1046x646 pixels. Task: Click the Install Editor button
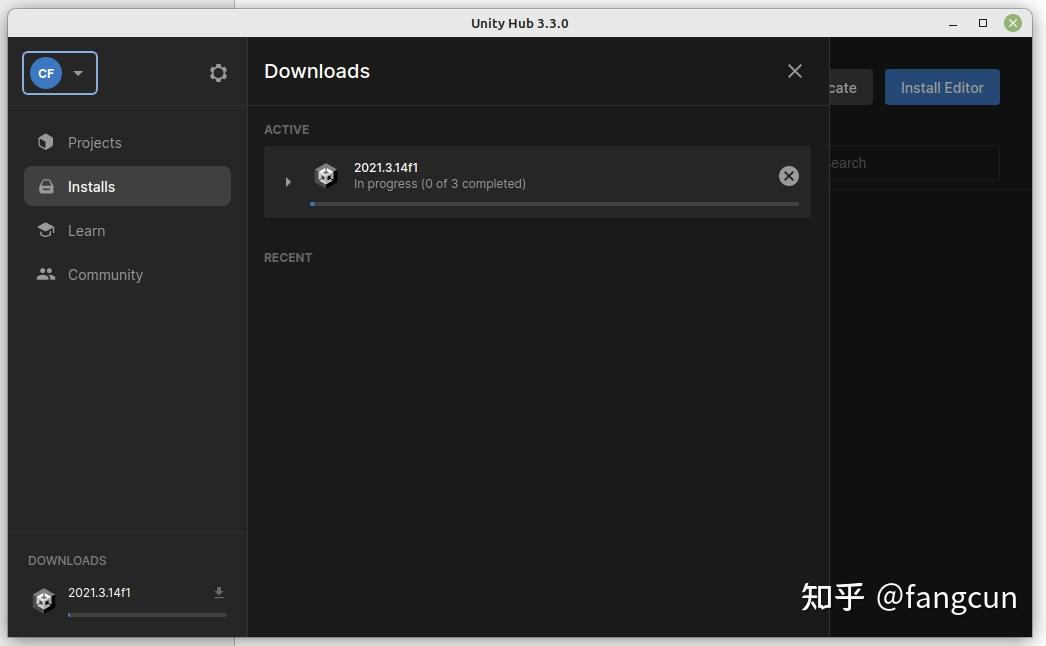point(941,87)
